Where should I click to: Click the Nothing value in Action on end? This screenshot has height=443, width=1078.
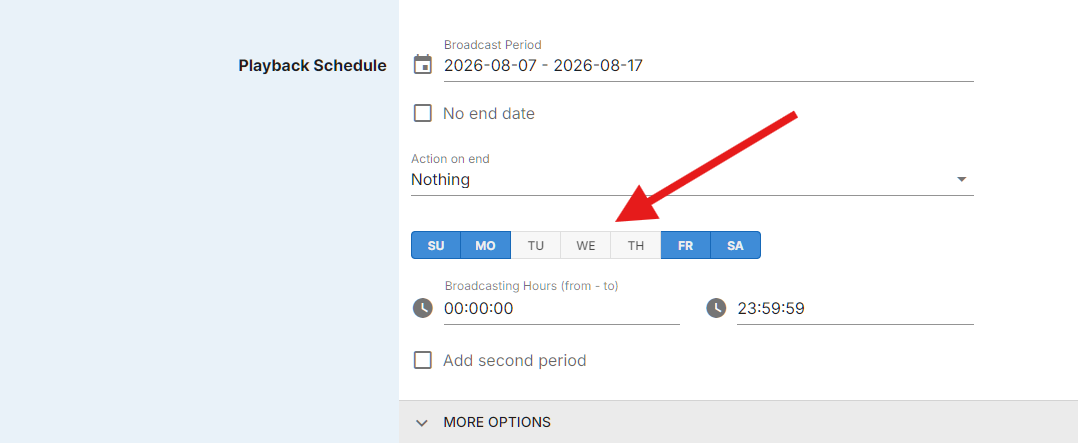click(x=441, y=180)
